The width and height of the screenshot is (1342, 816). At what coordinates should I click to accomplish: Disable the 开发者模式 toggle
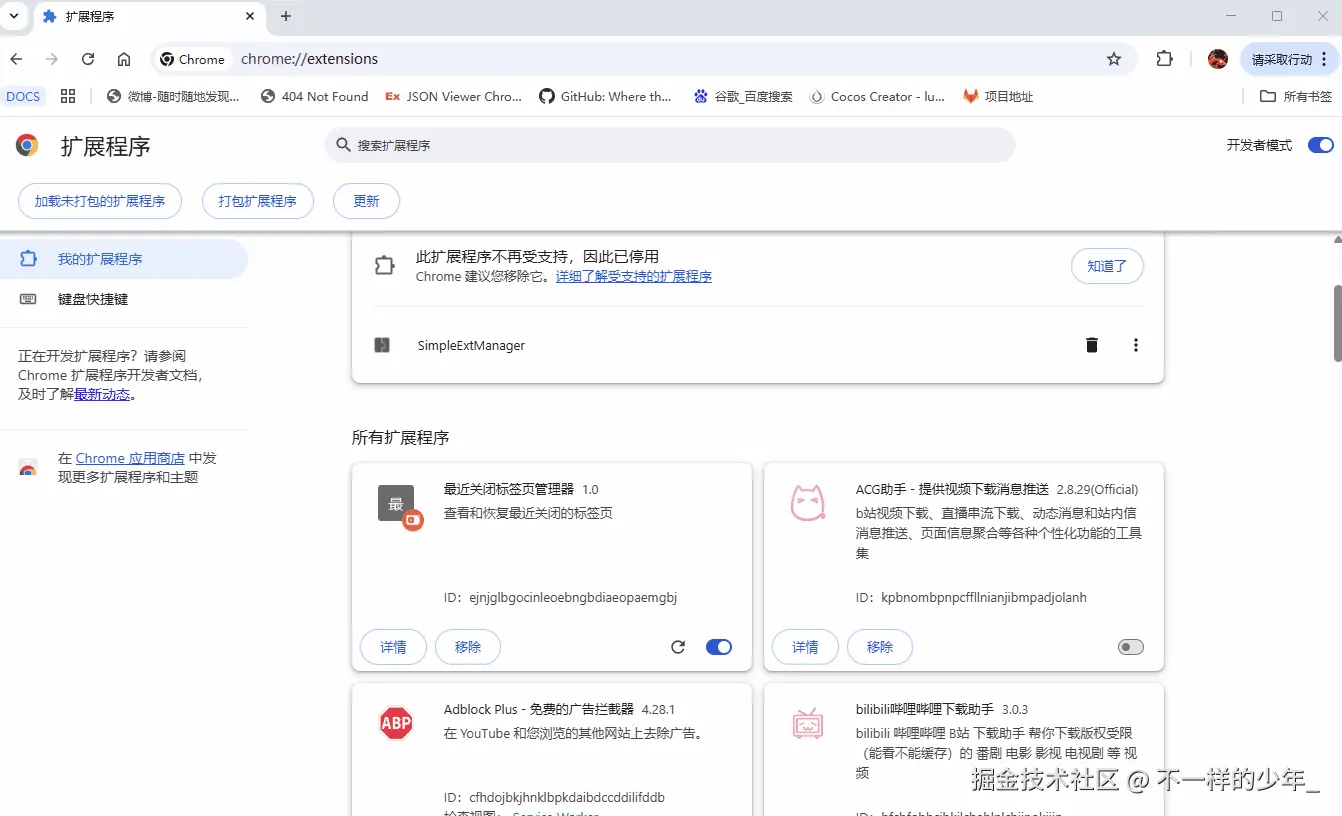[1320, 145]
